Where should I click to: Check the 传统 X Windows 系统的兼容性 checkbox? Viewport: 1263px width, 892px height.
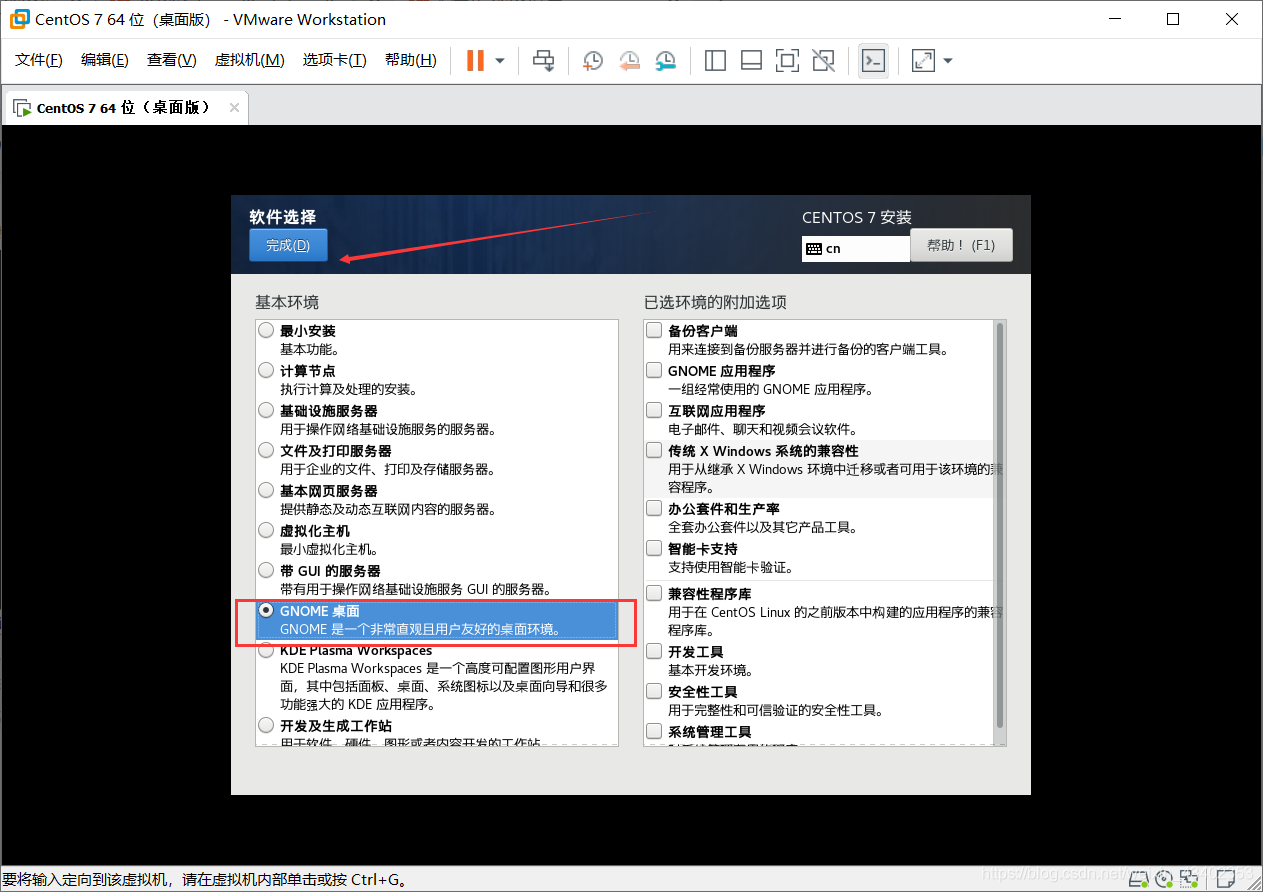tap(654, 450)
